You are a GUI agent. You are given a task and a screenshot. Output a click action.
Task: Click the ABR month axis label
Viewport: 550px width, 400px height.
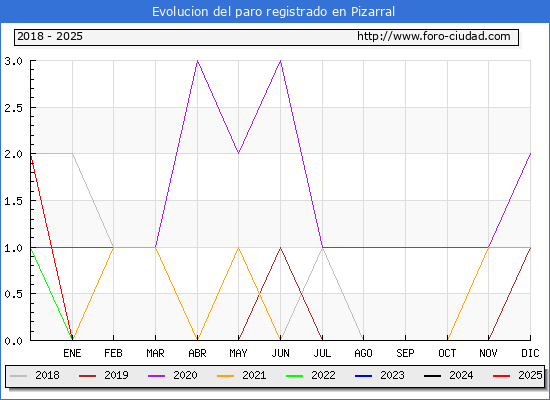pos(197,353)
